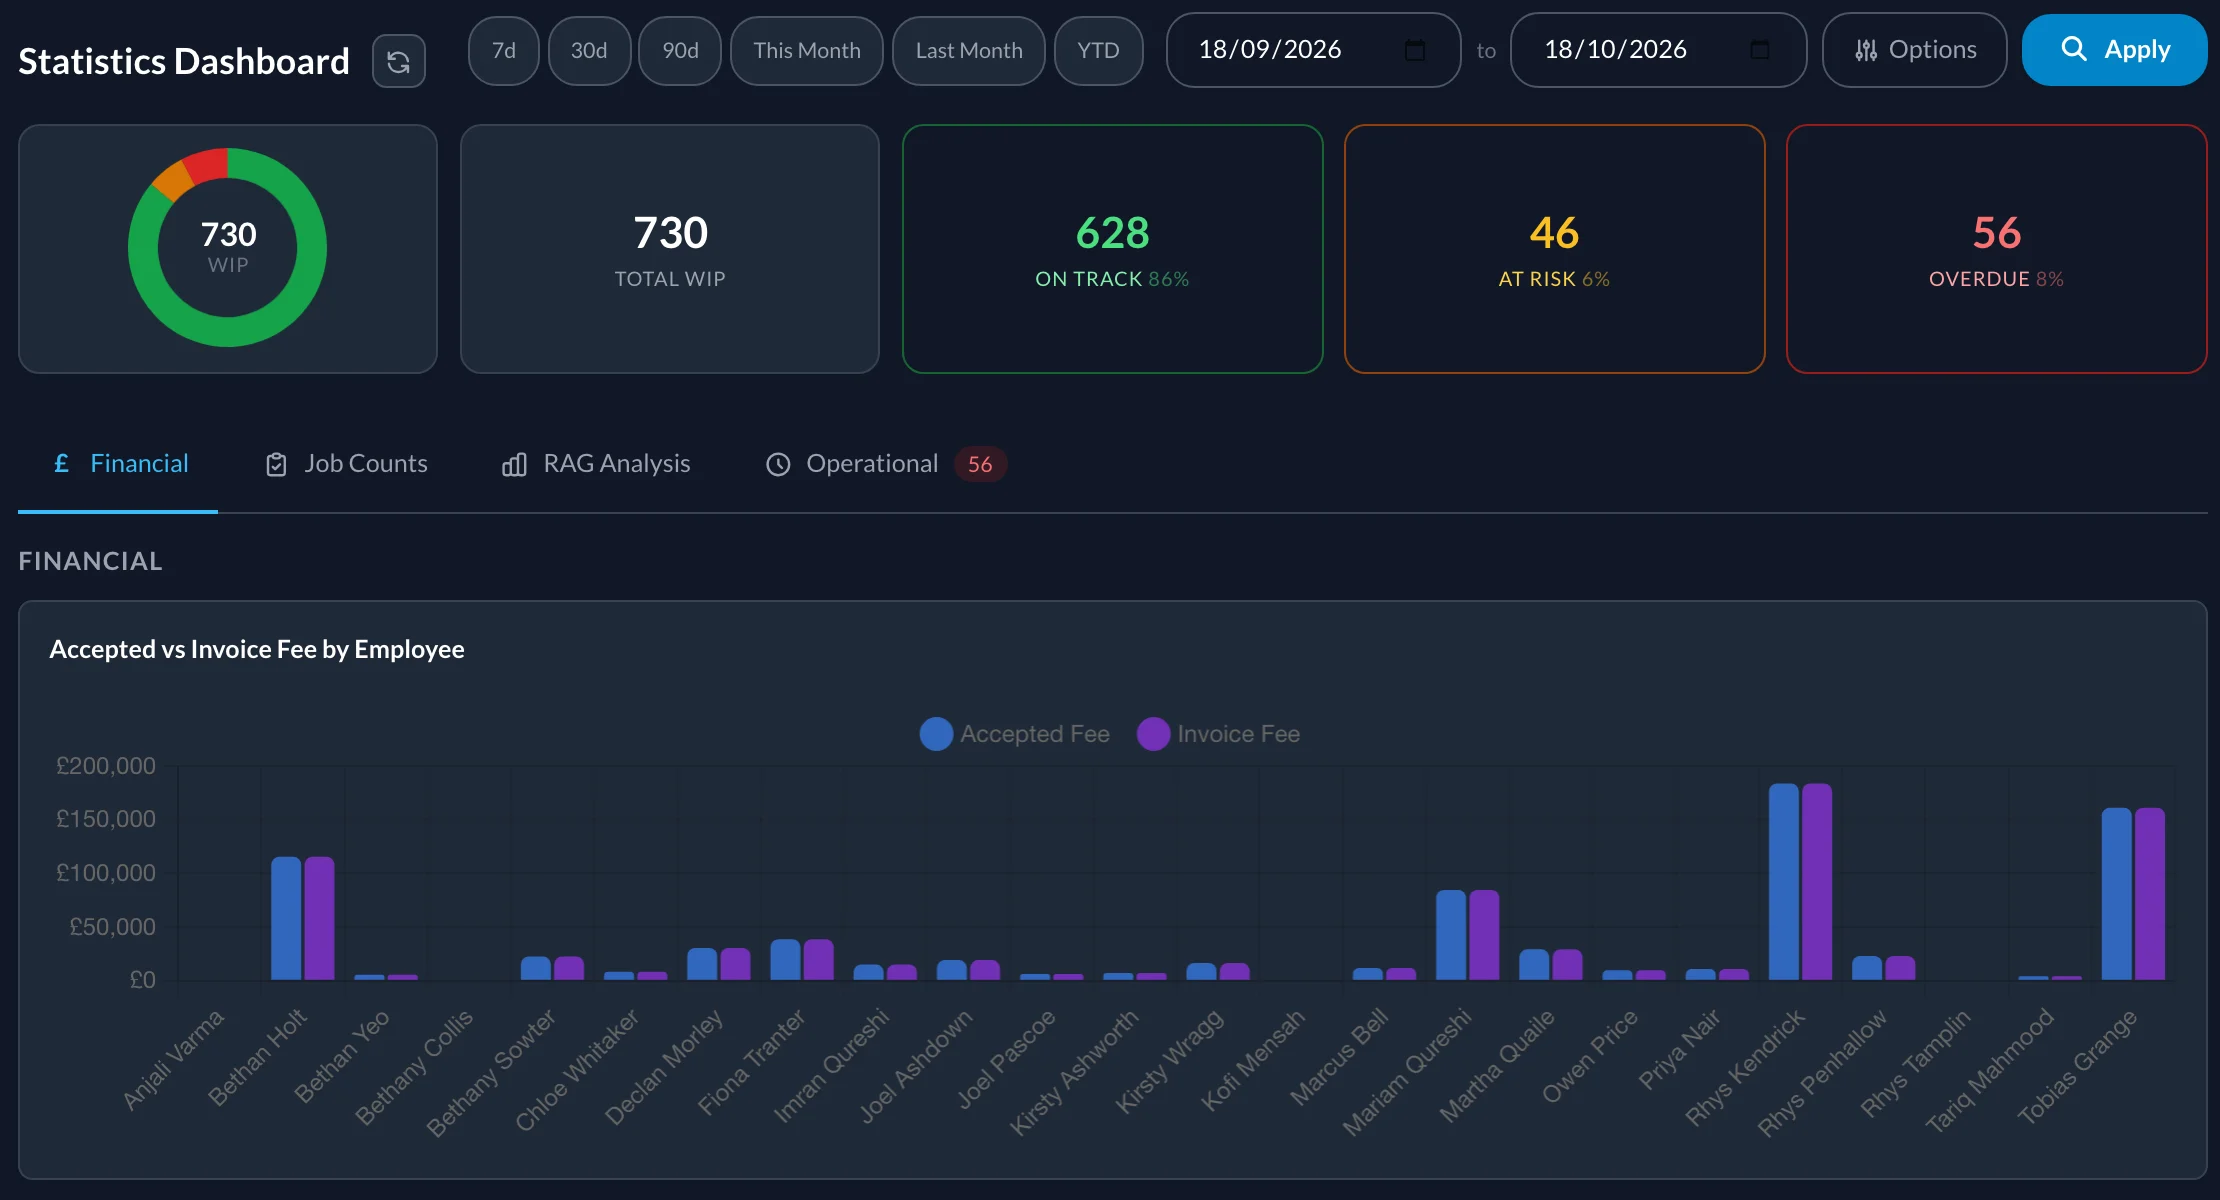Click the clipboard icon on Job Counts tab

[x=276, y=464]
